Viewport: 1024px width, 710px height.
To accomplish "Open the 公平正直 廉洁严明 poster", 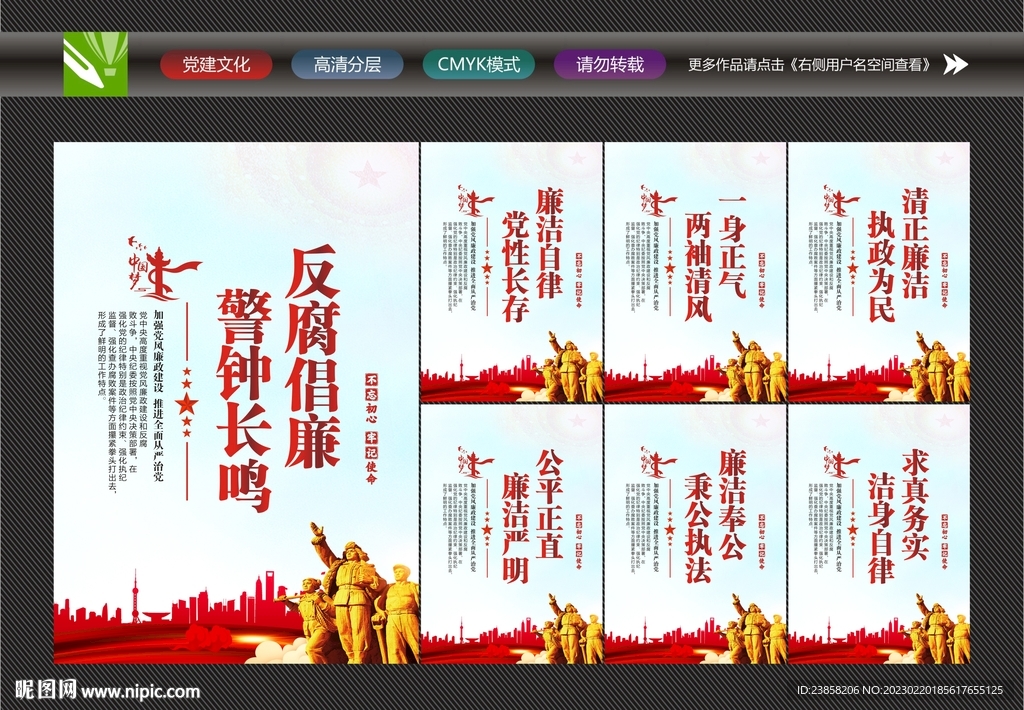I will click(x=511, y=534).
